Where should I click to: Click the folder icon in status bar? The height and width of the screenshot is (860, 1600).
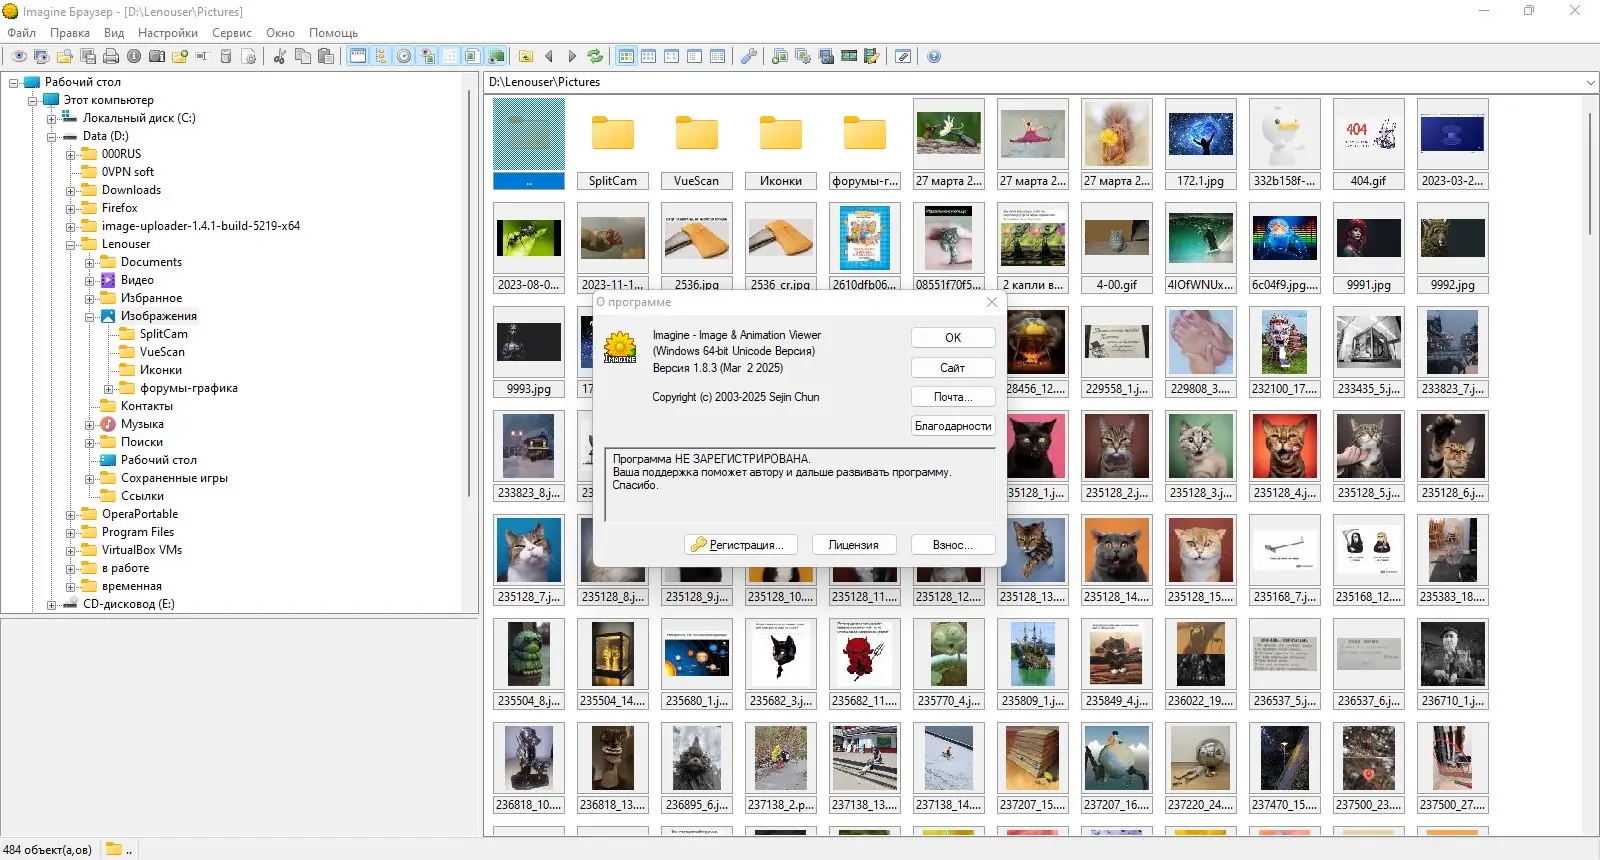[114, 849]
